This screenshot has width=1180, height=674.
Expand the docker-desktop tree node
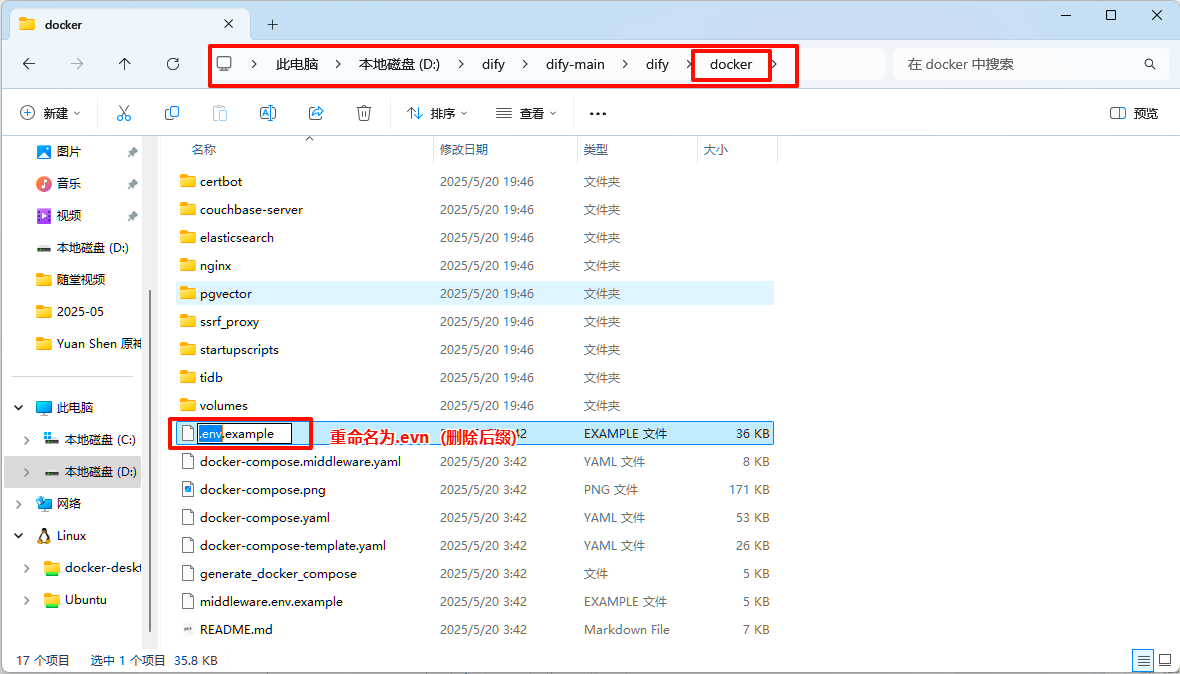click(27, 568)
